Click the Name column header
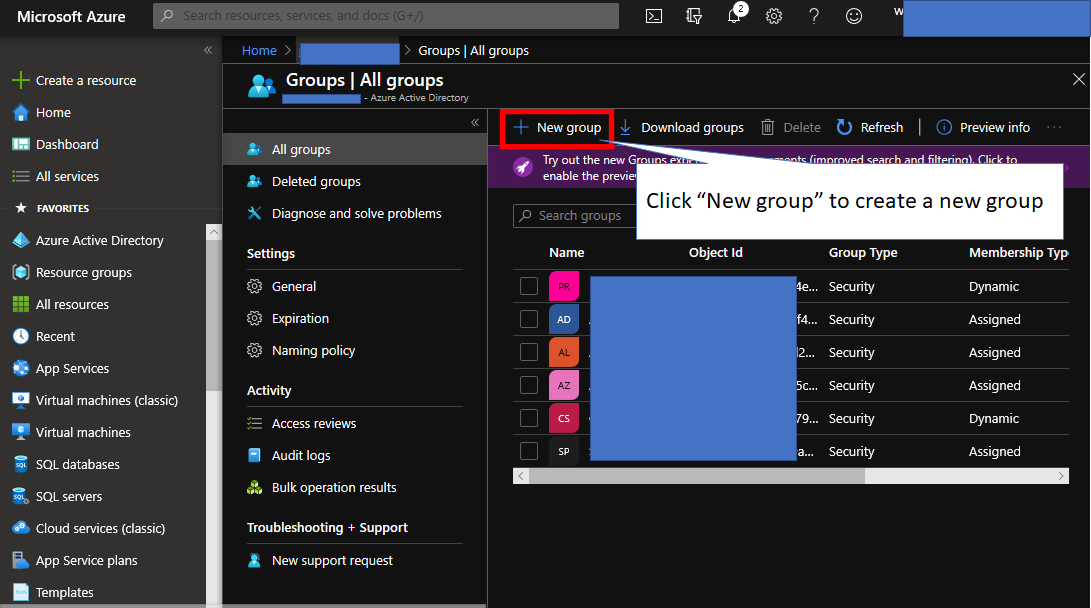Viewport: 1091px width, 608px height. pos(566,253)
